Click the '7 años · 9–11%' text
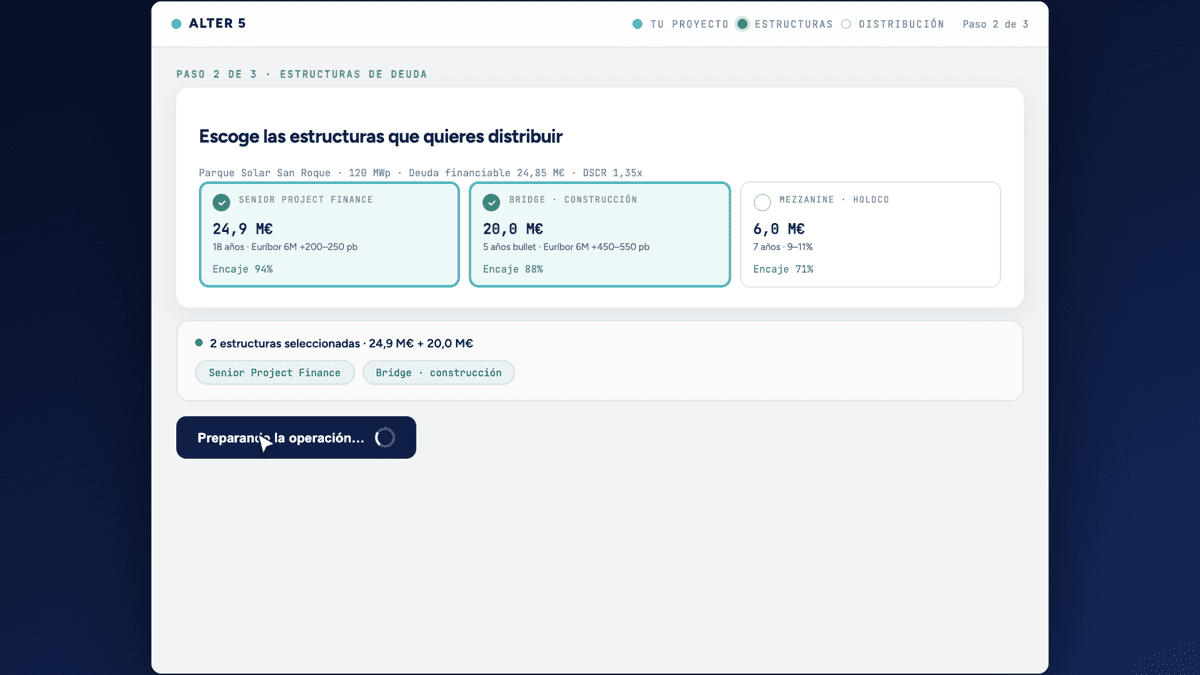 click(x=783, y=247)
